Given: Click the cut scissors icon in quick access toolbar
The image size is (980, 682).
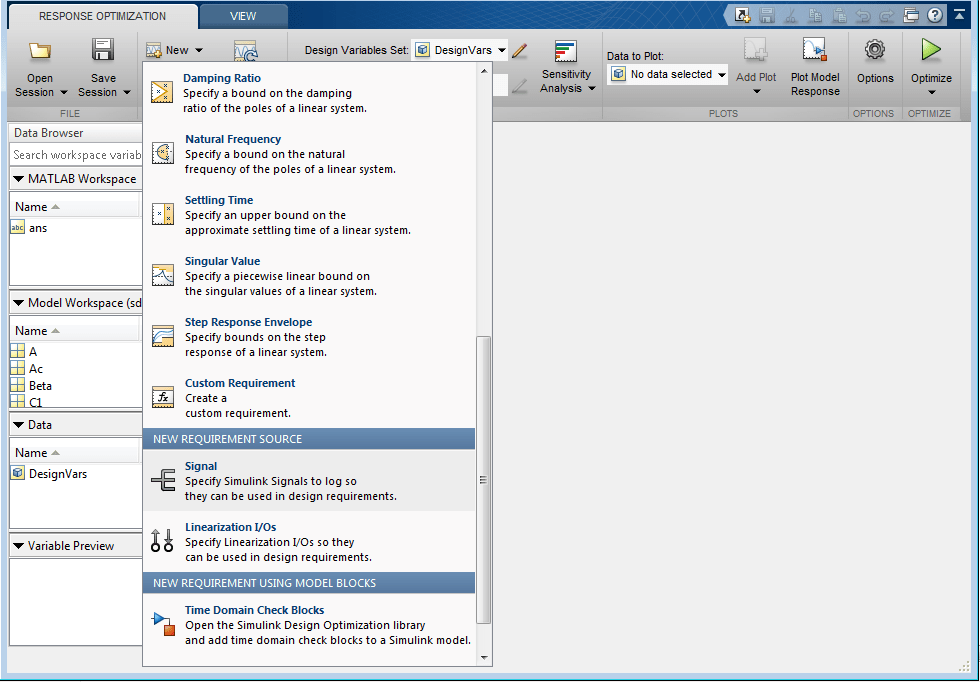Looking at the screenshot, I should click(791, 16).
